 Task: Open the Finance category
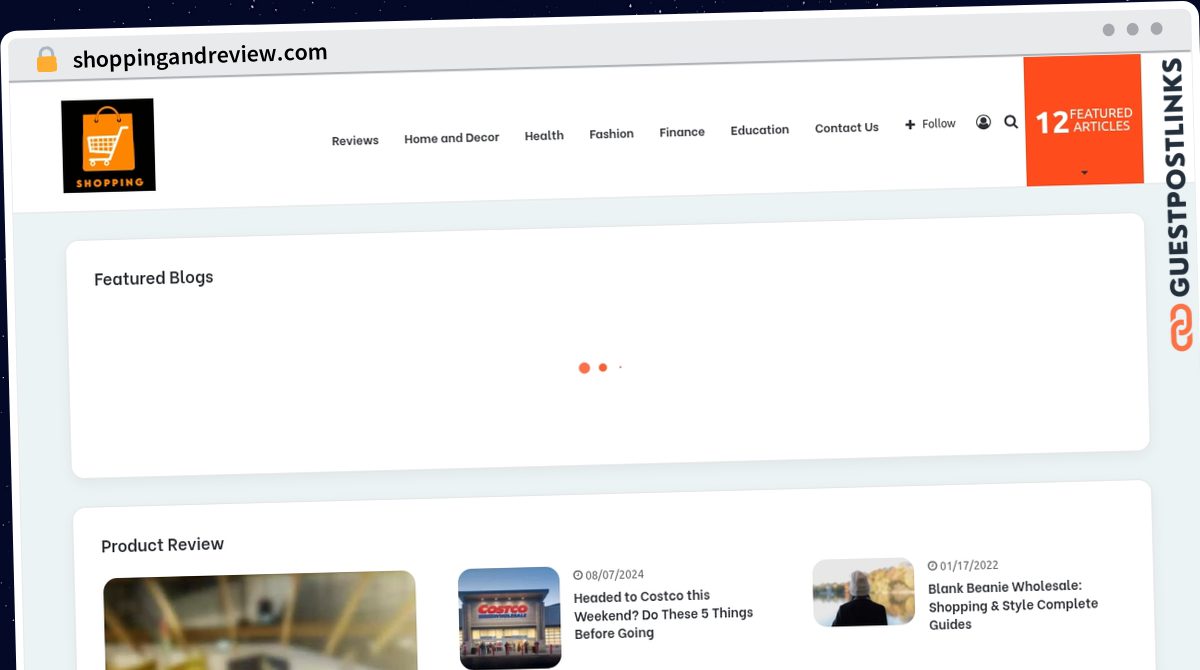[682, 131]
